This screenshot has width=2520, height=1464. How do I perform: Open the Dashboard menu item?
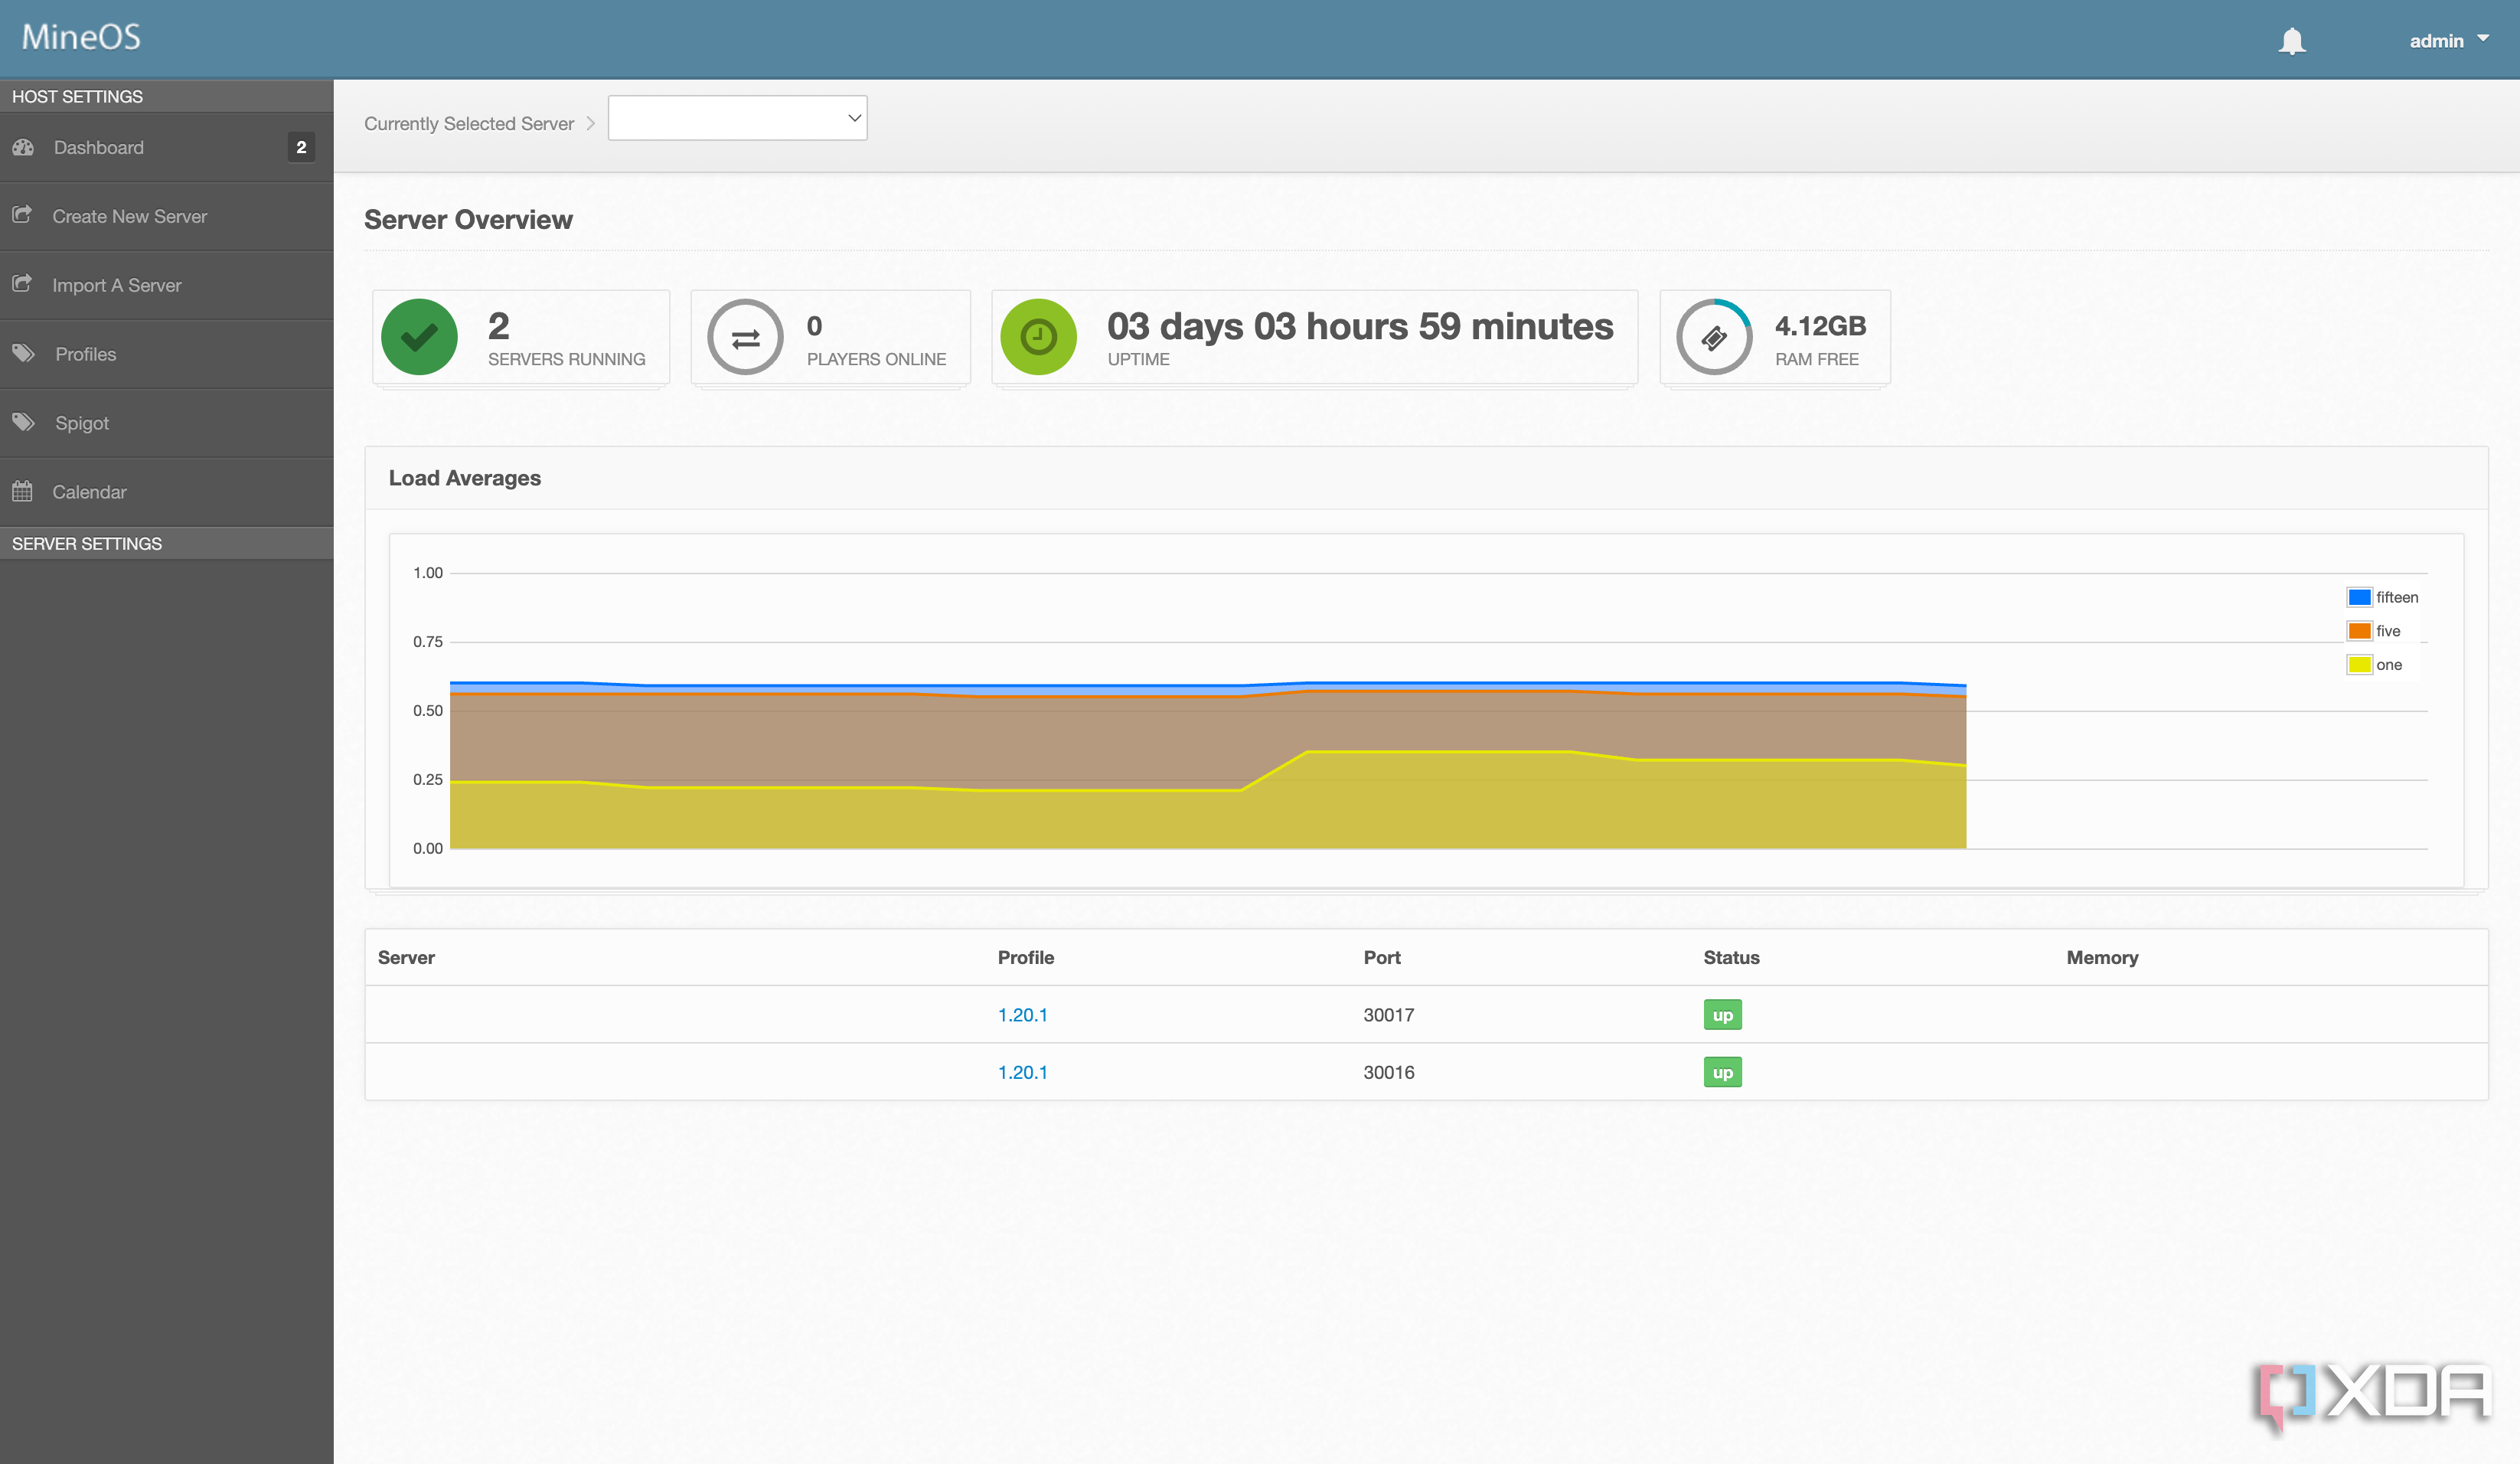pyautogui.click(x=166, y=147)
